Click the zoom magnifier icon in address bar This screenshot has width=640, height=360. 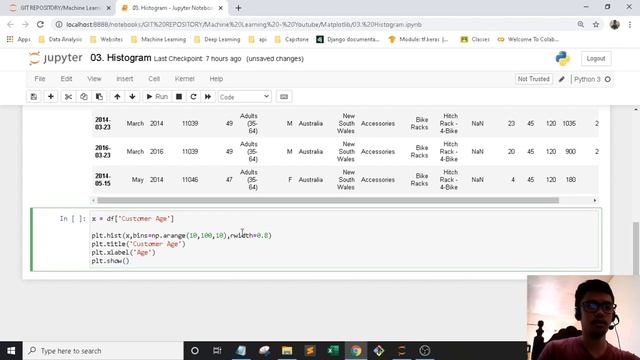pos(580,24)
